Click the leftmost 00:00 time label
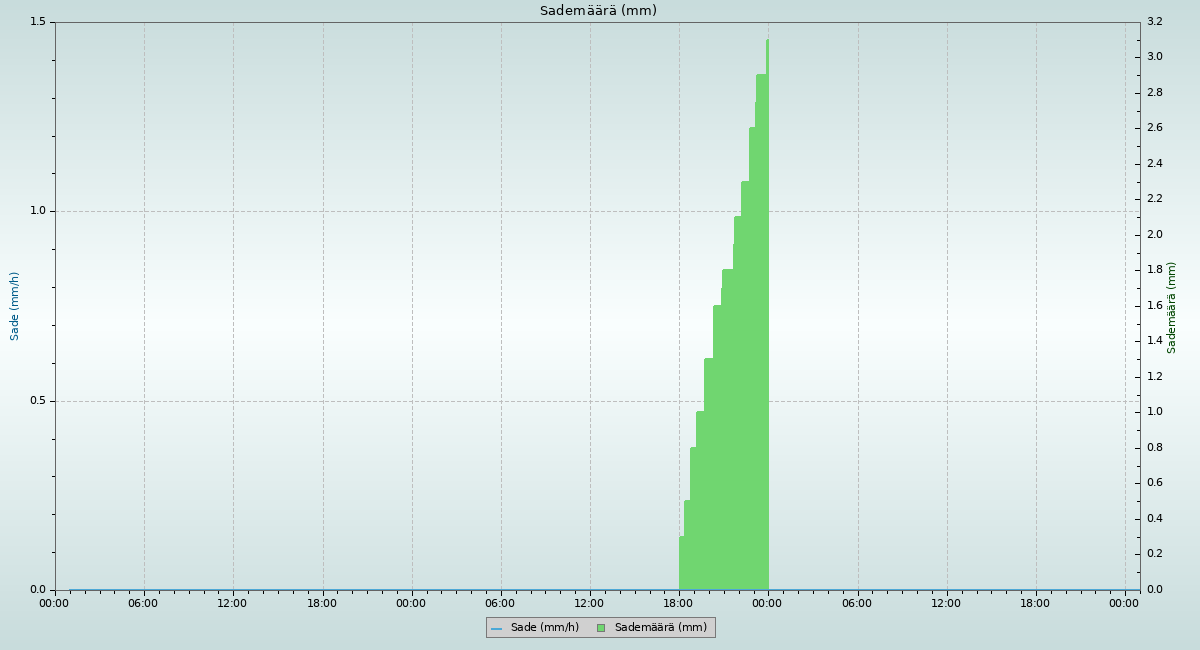The width and height of the screenshot is (1200, 650). pos(55,603)
